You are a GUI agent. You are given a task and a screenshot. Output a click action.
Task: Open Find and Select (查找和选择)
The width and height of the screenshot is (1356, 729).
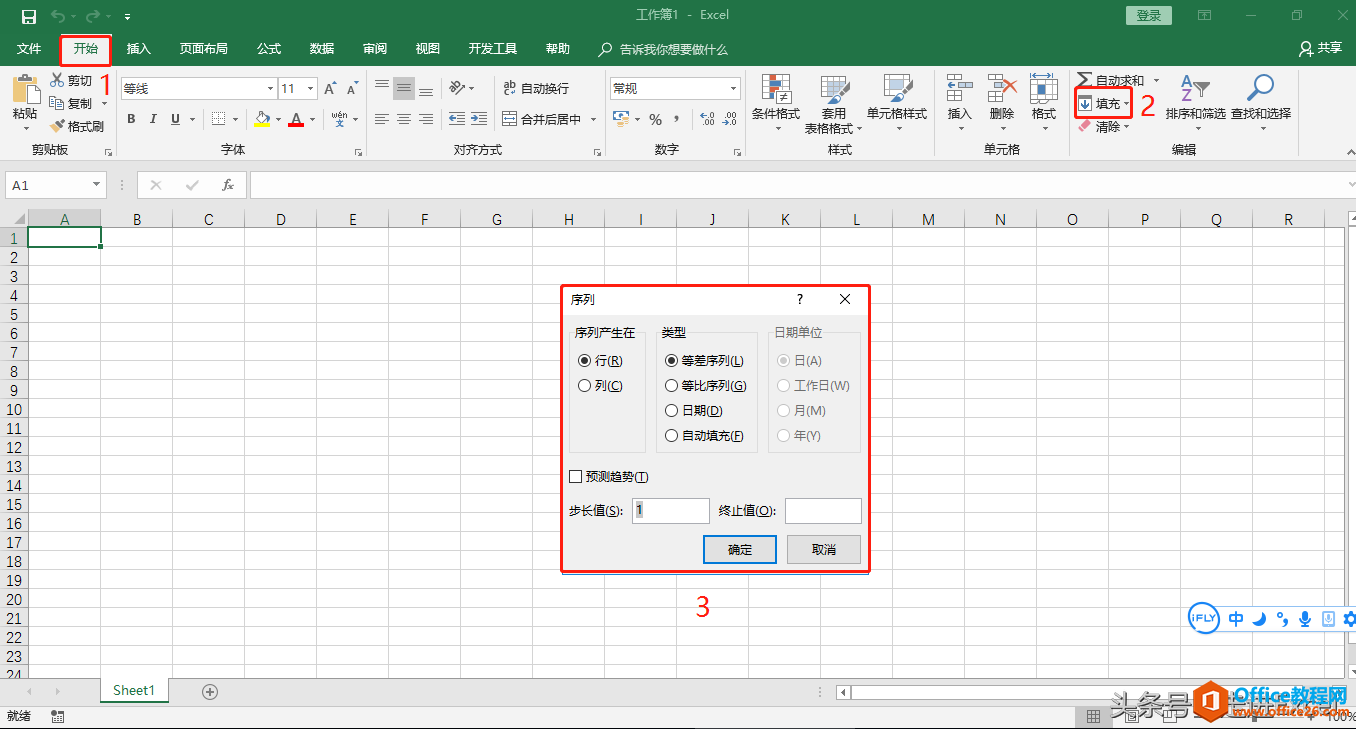pos(1261,103)
